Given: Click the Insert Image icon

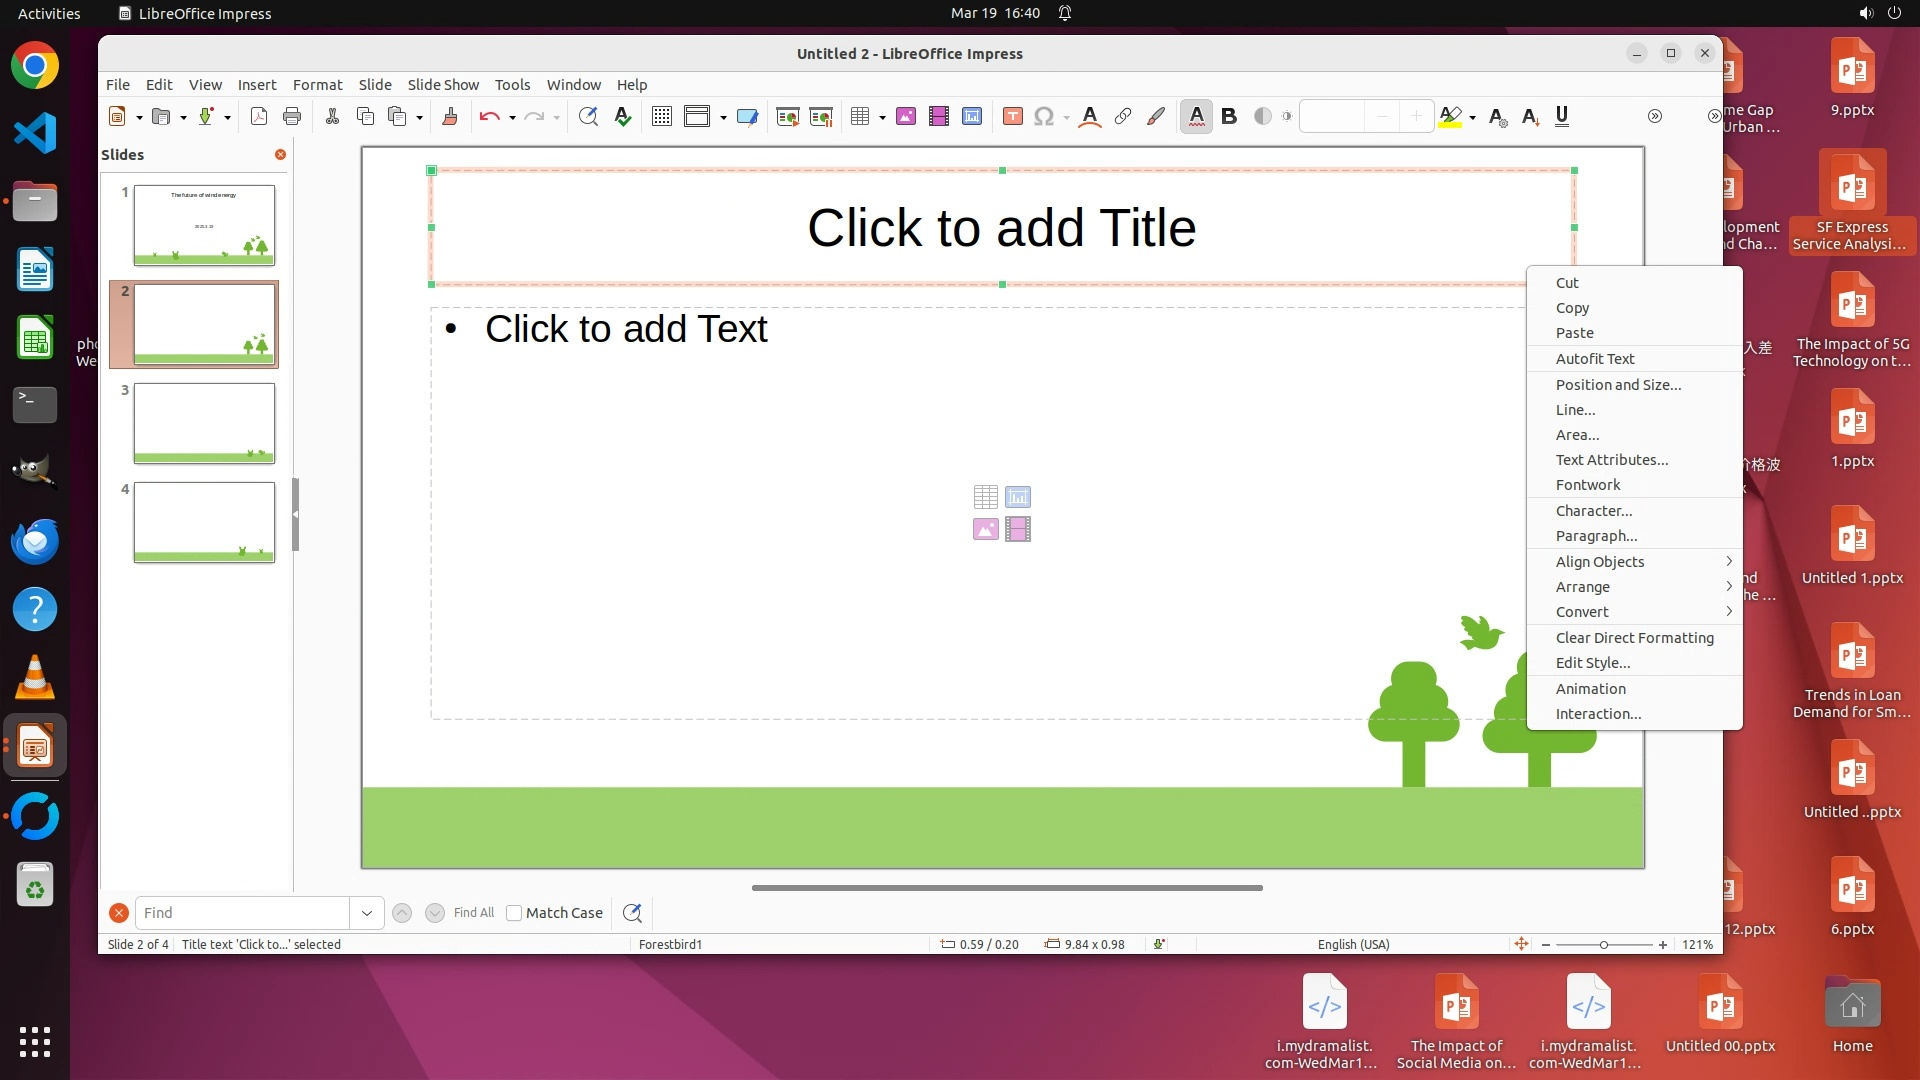Looking at the screenshot, I should click(906, 117).
